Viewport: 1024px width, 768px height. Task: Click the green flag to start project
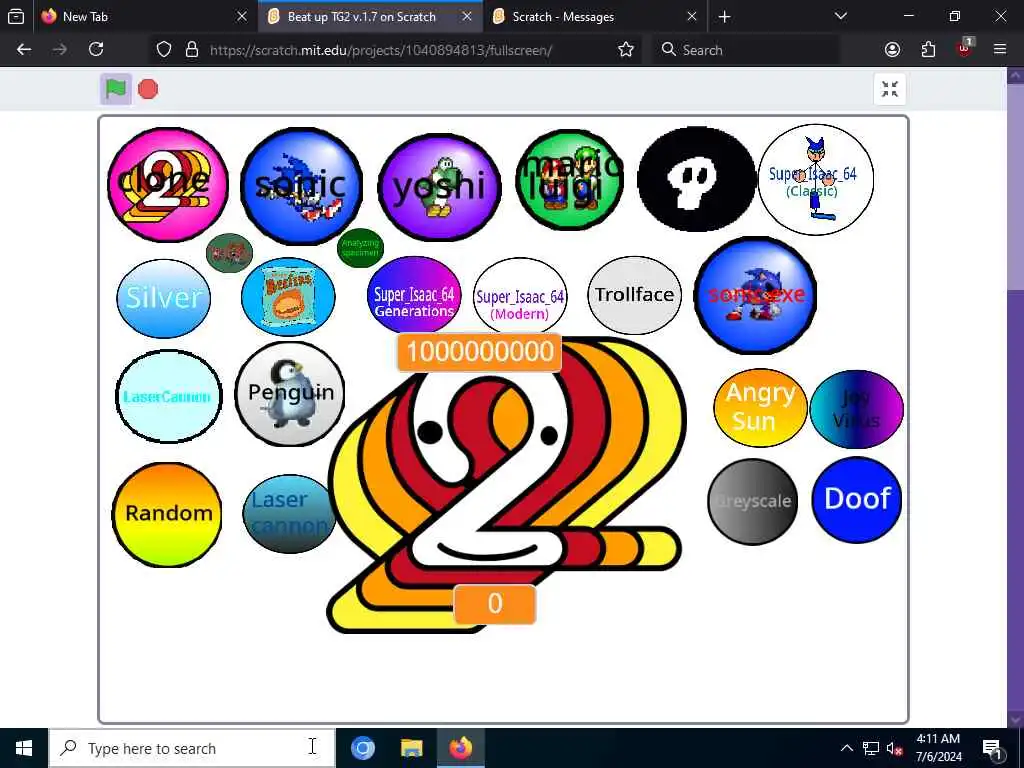116,89
